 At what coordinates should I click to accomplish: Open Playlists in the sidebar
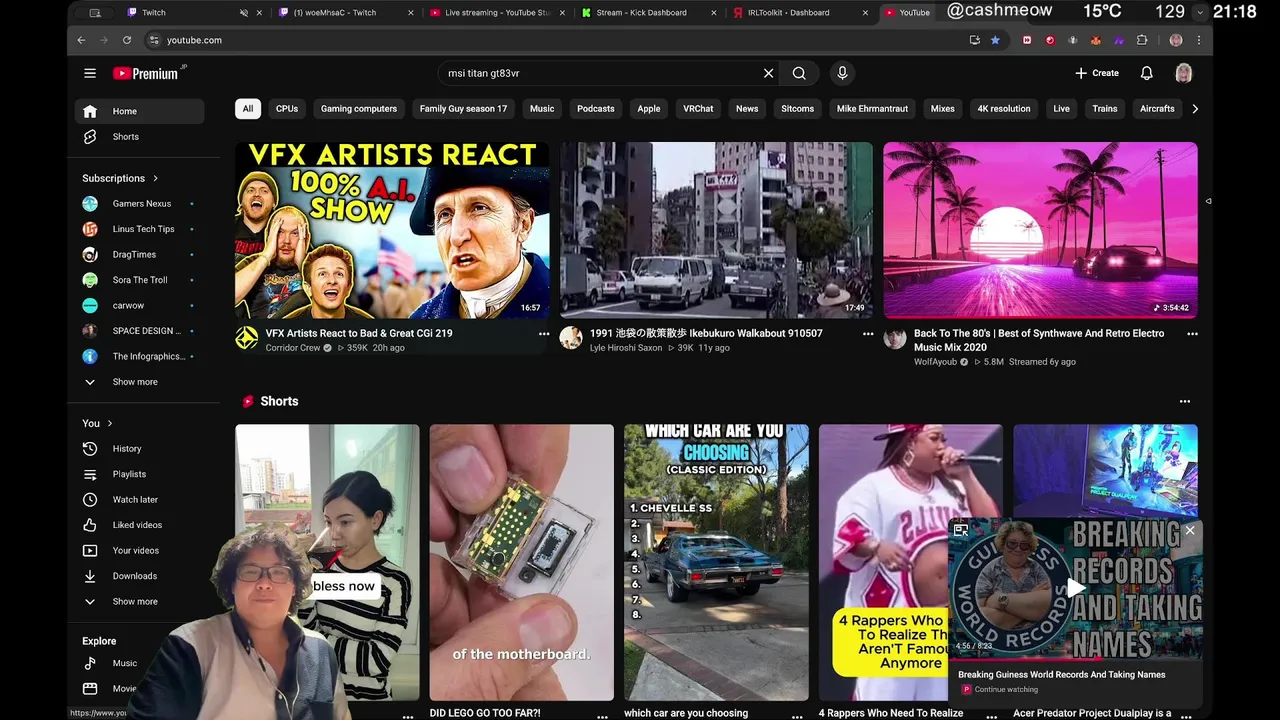pyautogui.click(x=139, y=474)
